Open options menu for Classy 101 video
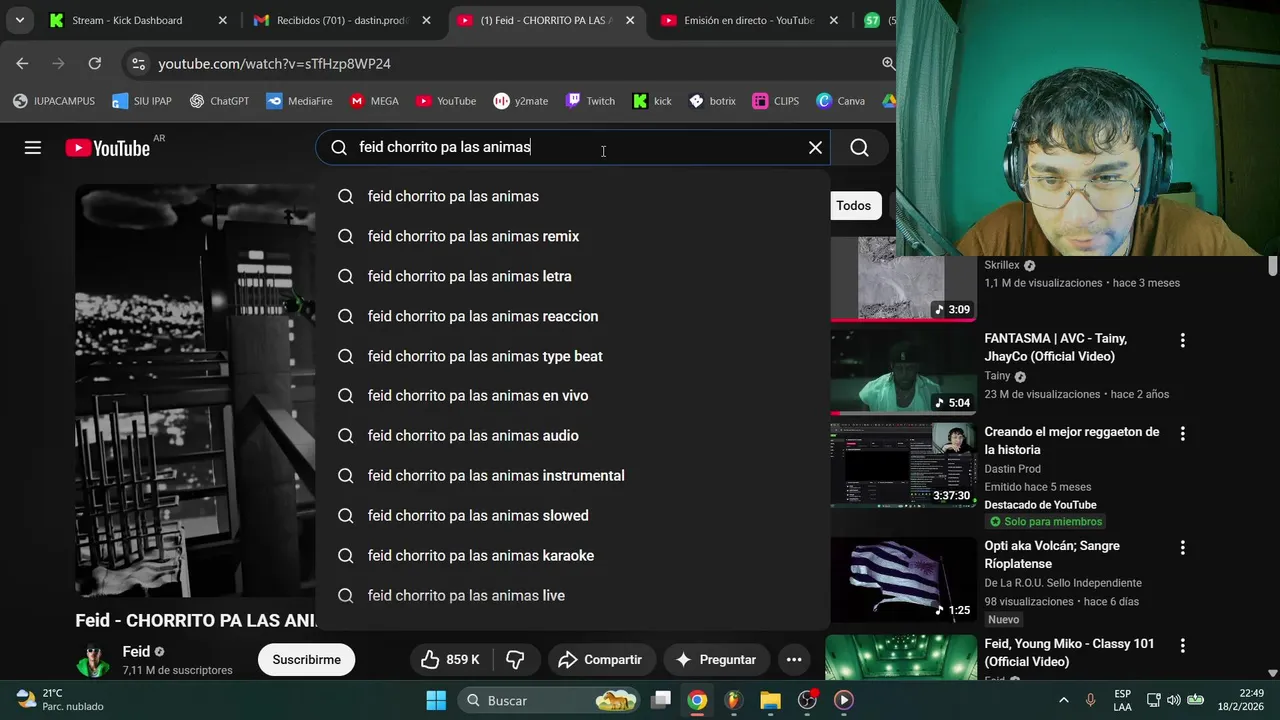The image size is (1280, 720). pos(1182,646)
